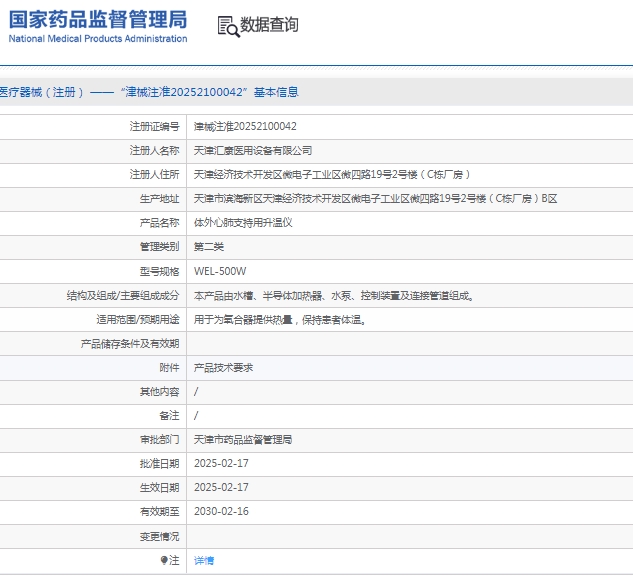Click the slash value in 其他内容 row
633x580 pixels.
196,392
